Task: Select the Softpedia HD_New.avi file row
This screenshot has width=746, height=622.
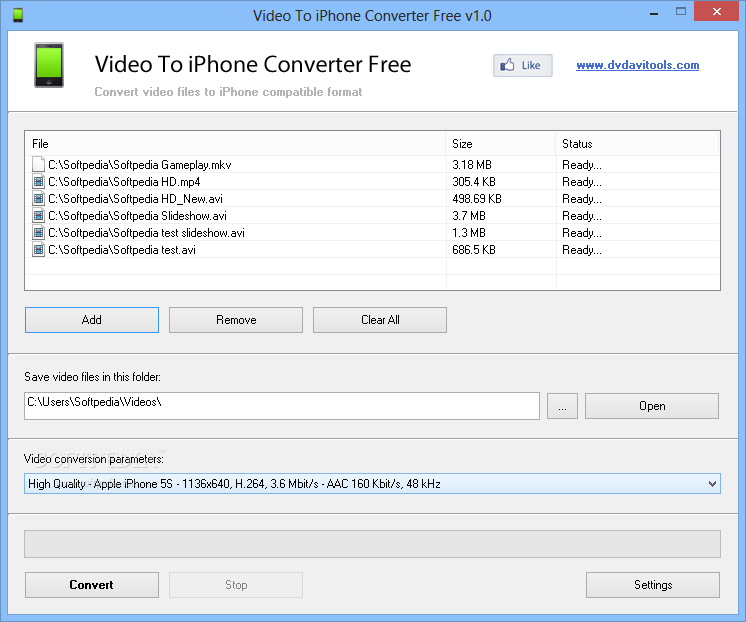Action: [x=372, y=199]
